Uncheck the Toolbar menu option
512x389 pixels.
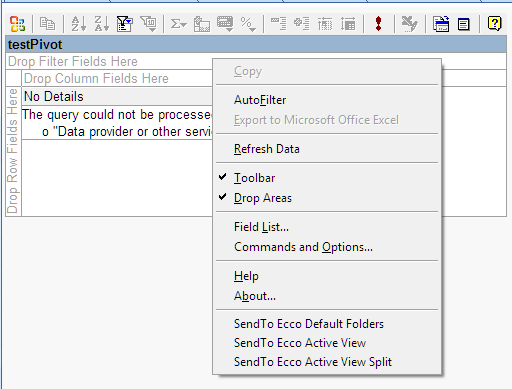click(327, 178)
